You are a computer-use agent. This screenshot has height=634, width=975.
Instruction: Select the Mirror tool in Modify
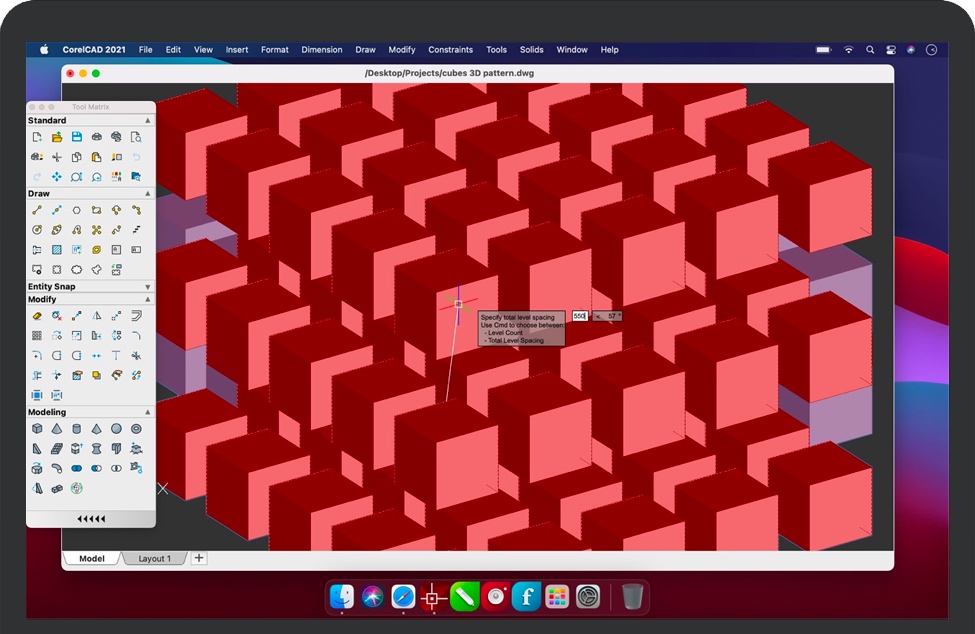click(x=96, y=316)
